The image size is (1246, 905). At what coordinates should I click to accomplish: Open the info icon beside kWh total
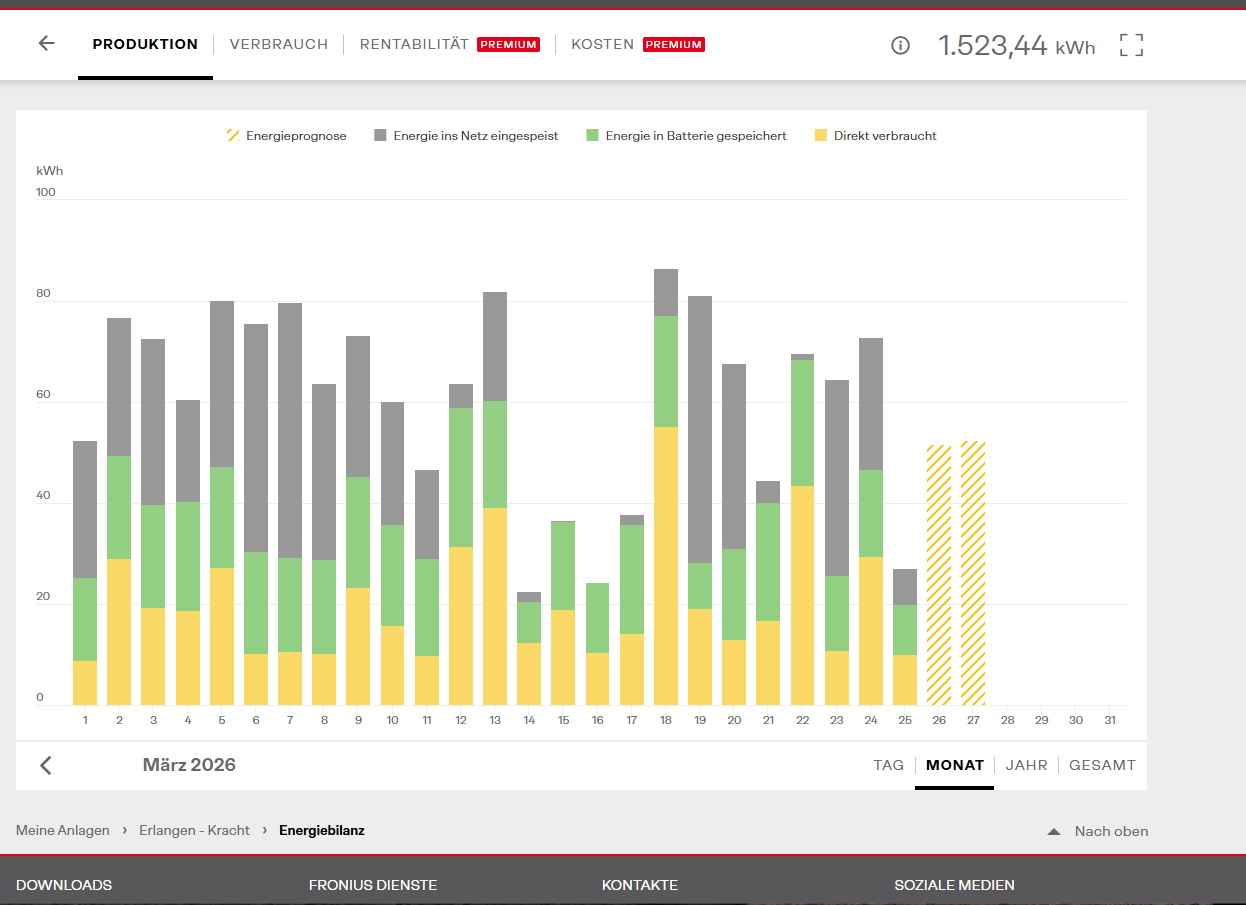(x=900, y=45)
